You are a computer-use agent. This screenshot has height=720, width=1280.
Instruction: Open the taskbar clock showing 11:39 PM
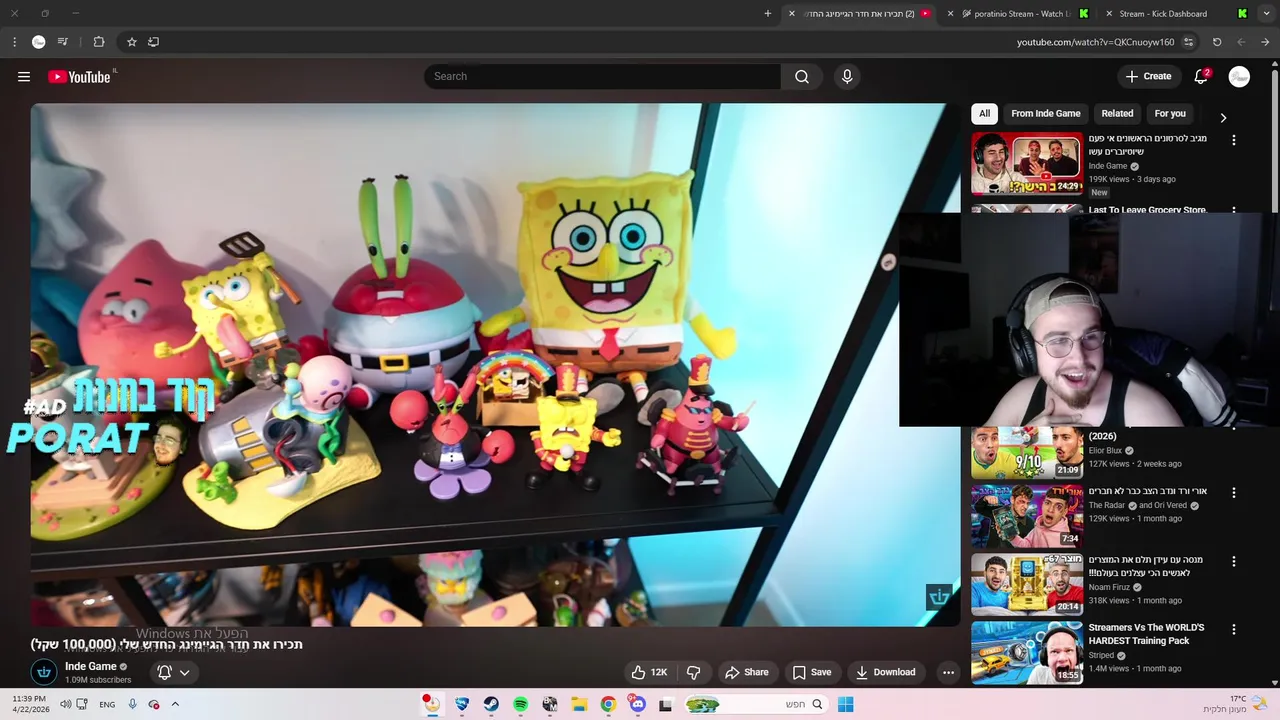pyautogui.click(x=30, y=704)
